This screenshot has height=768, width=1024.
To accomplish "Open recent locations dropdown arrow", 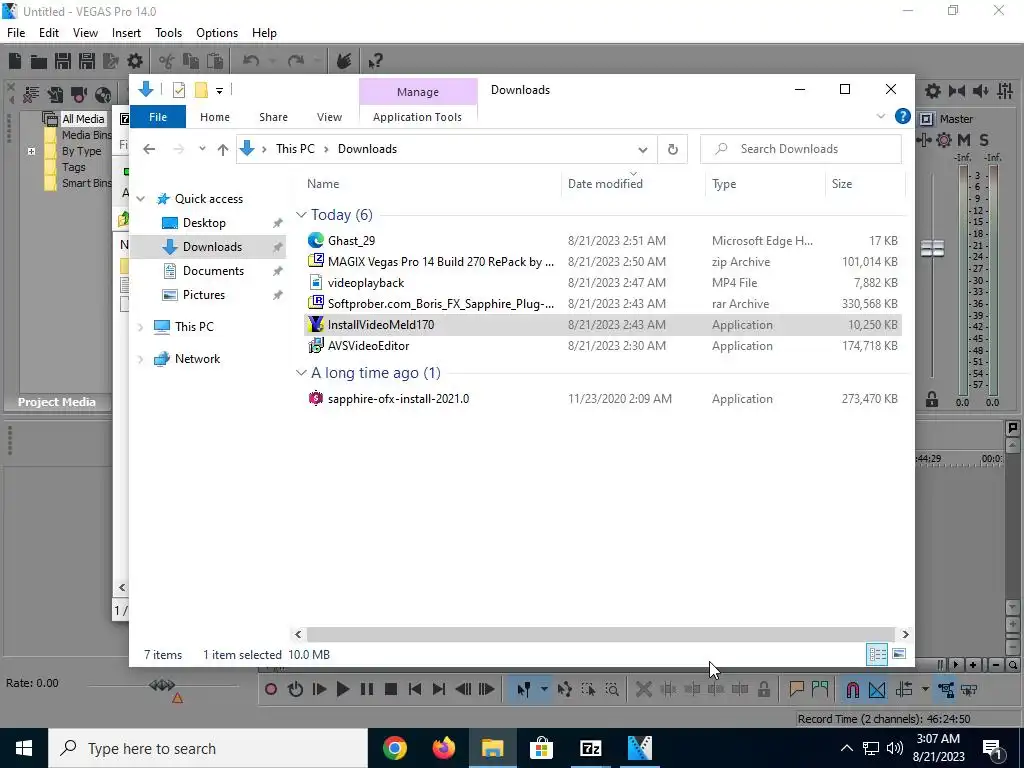I will point(202,149).
